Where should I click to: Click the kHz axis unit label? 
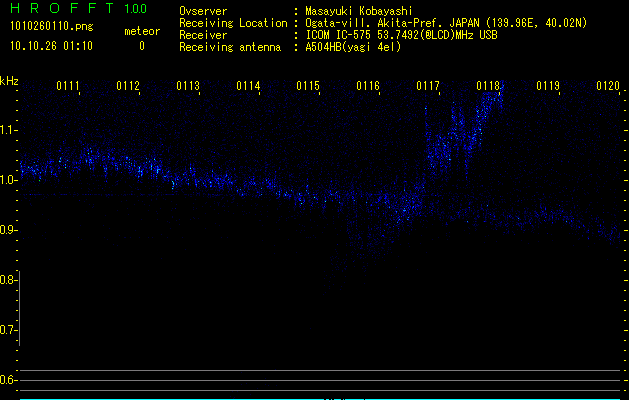point(9,81)
